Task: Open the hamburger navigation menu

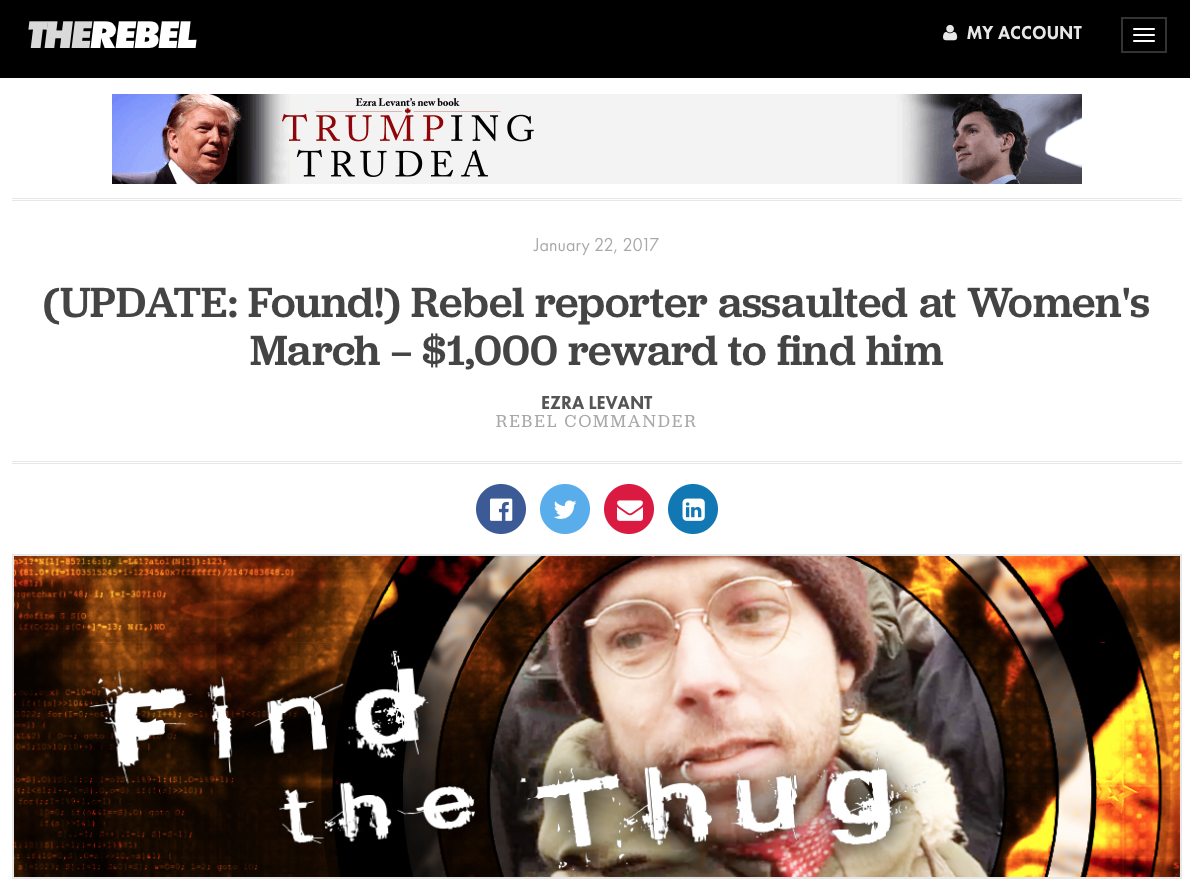Action: [1144, 35]
